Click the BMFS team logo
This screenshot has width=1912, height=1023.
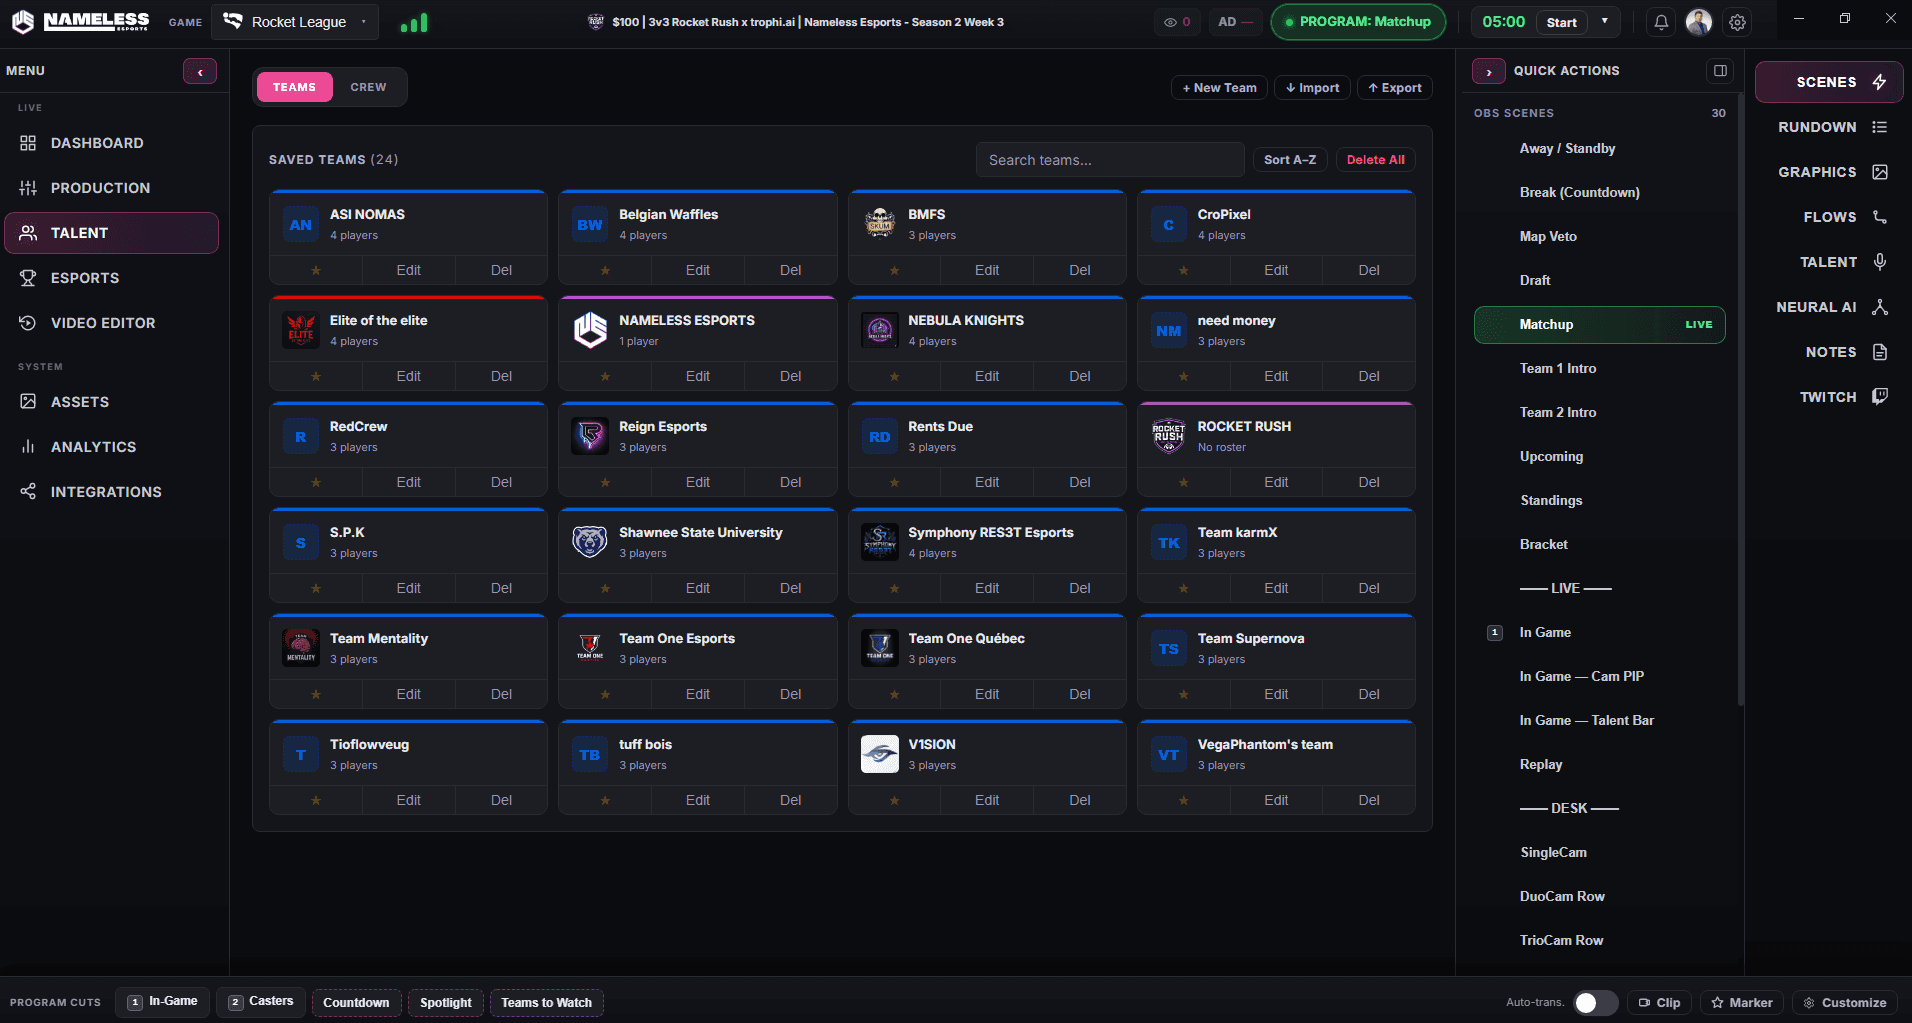[880, 224]
